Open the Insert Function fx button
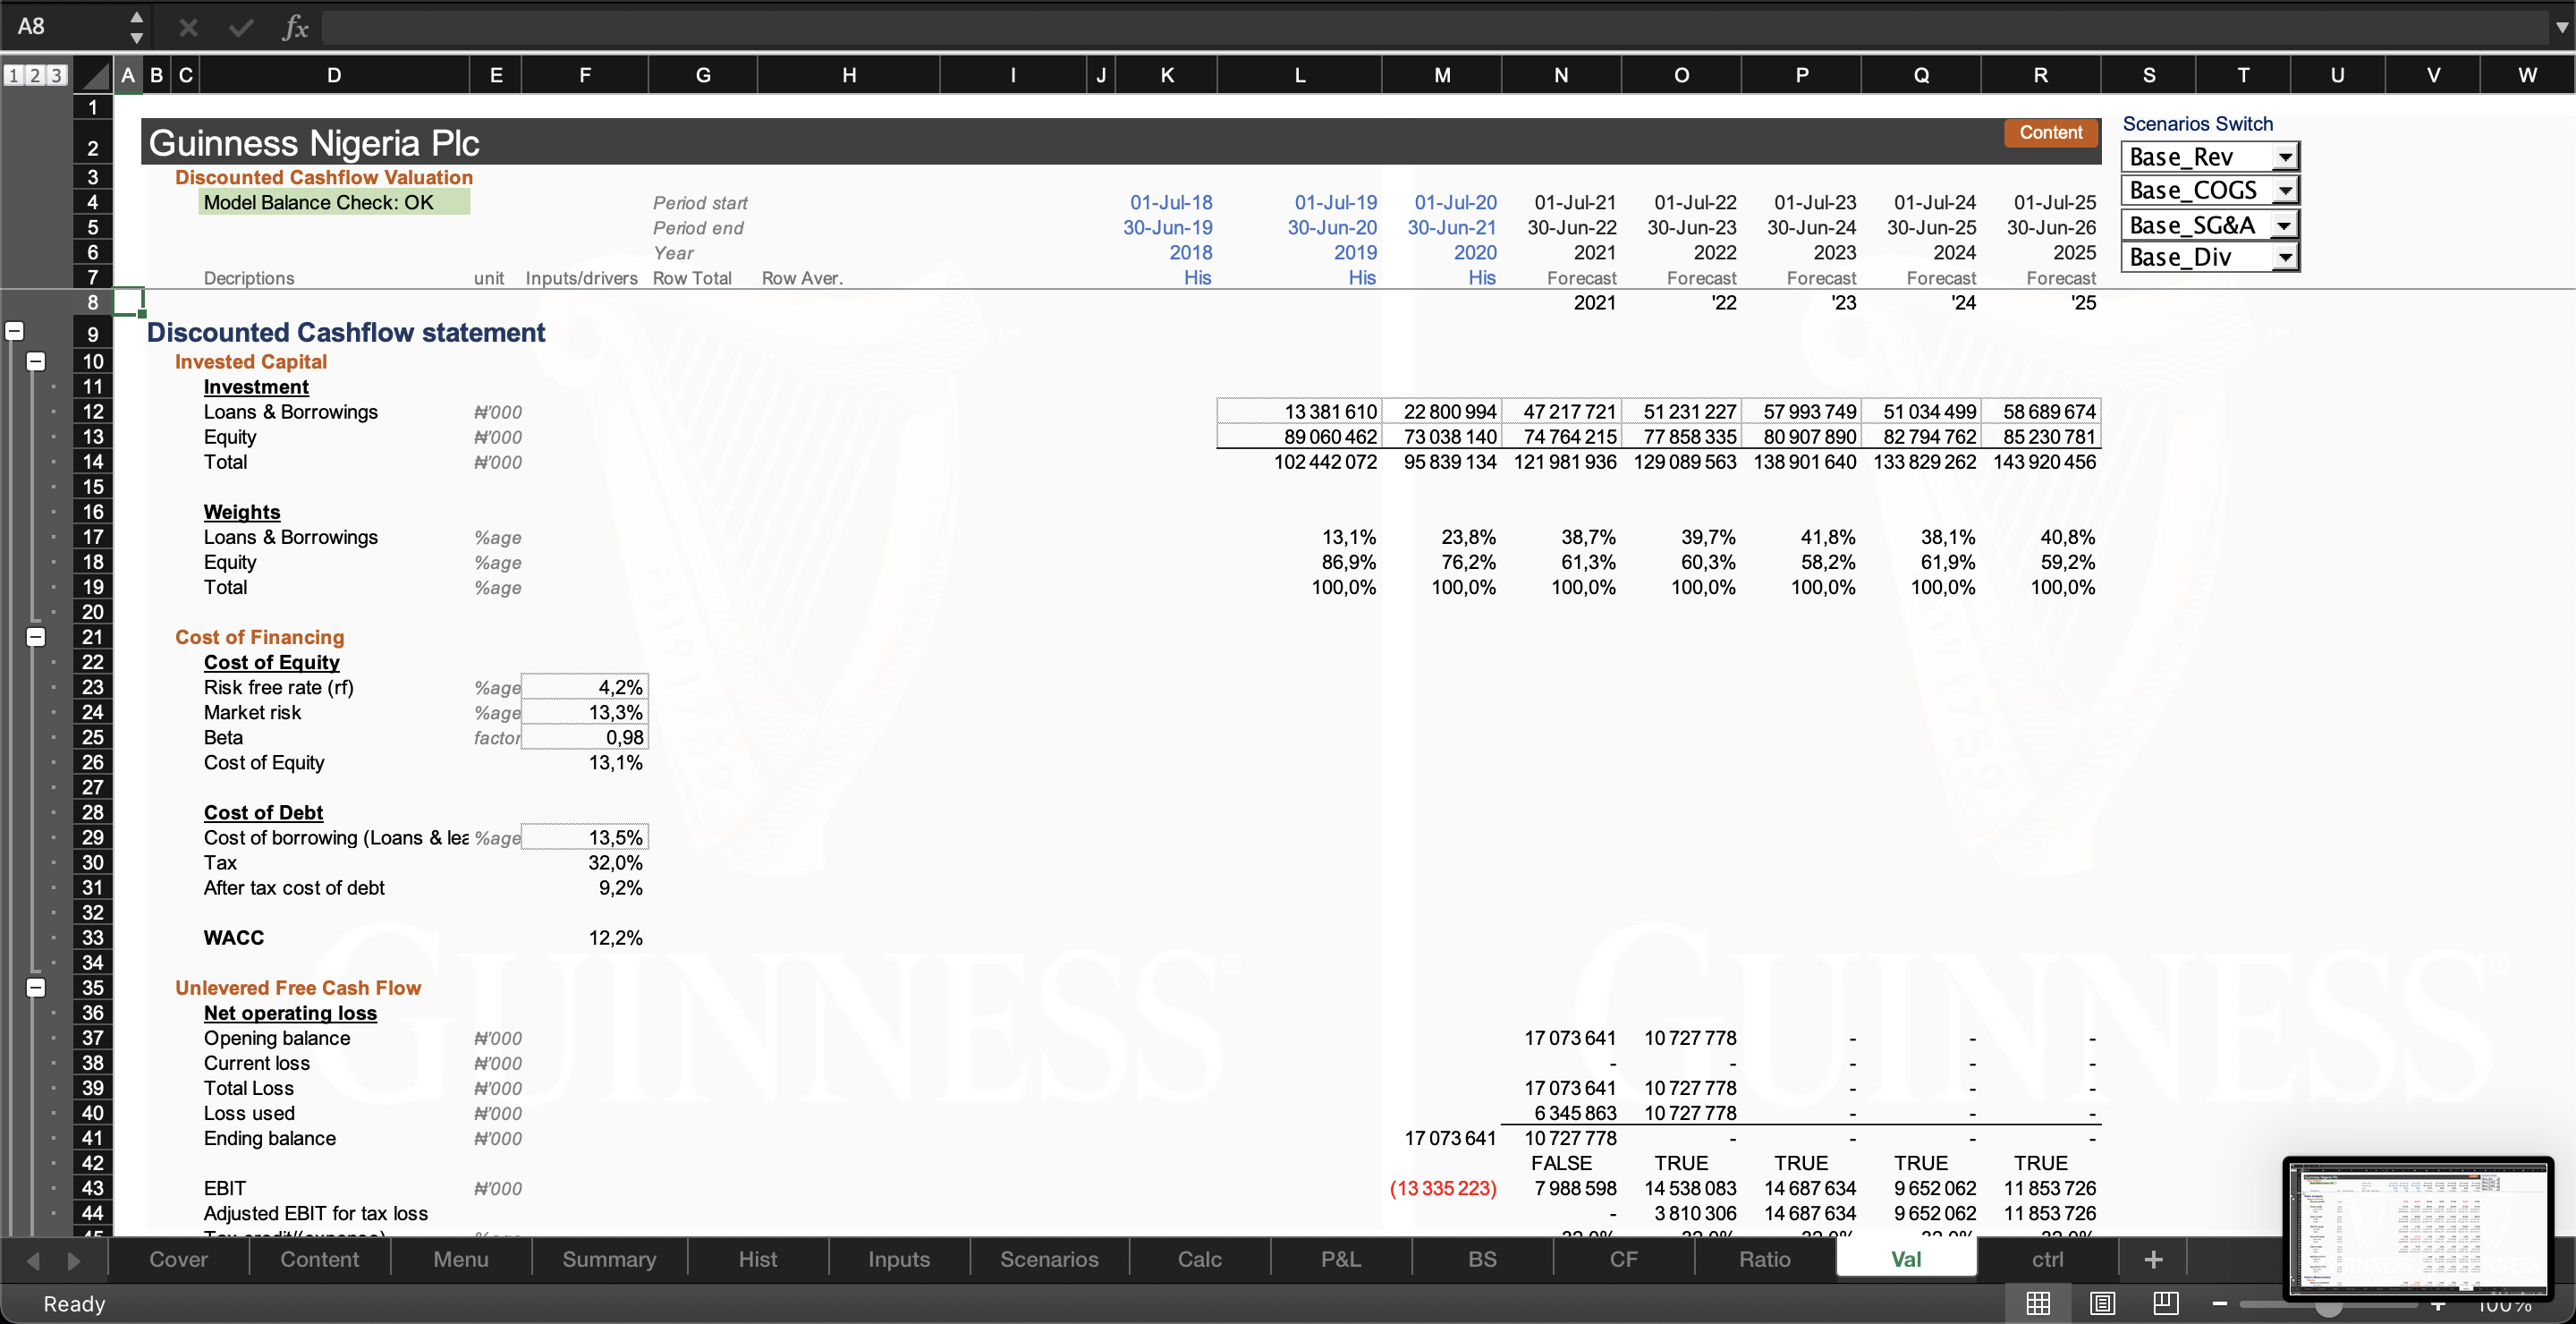 295,27
